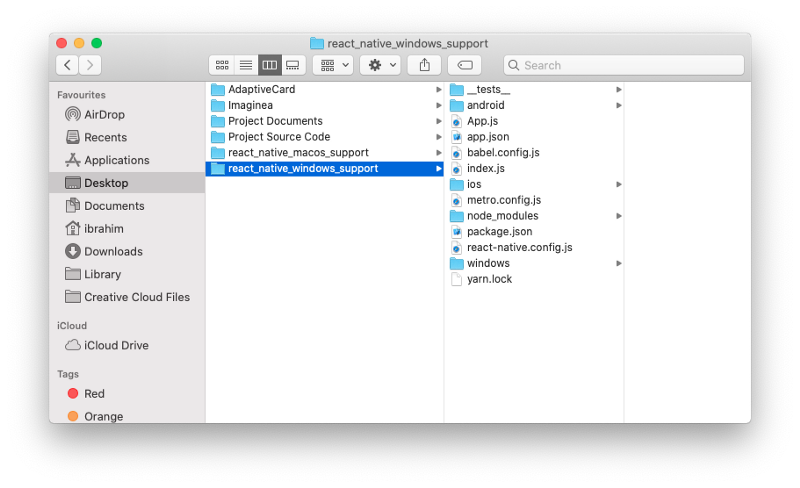Expand the AdaptiveCard folder arrow
The image size is (800, 488).
[438, 89]
